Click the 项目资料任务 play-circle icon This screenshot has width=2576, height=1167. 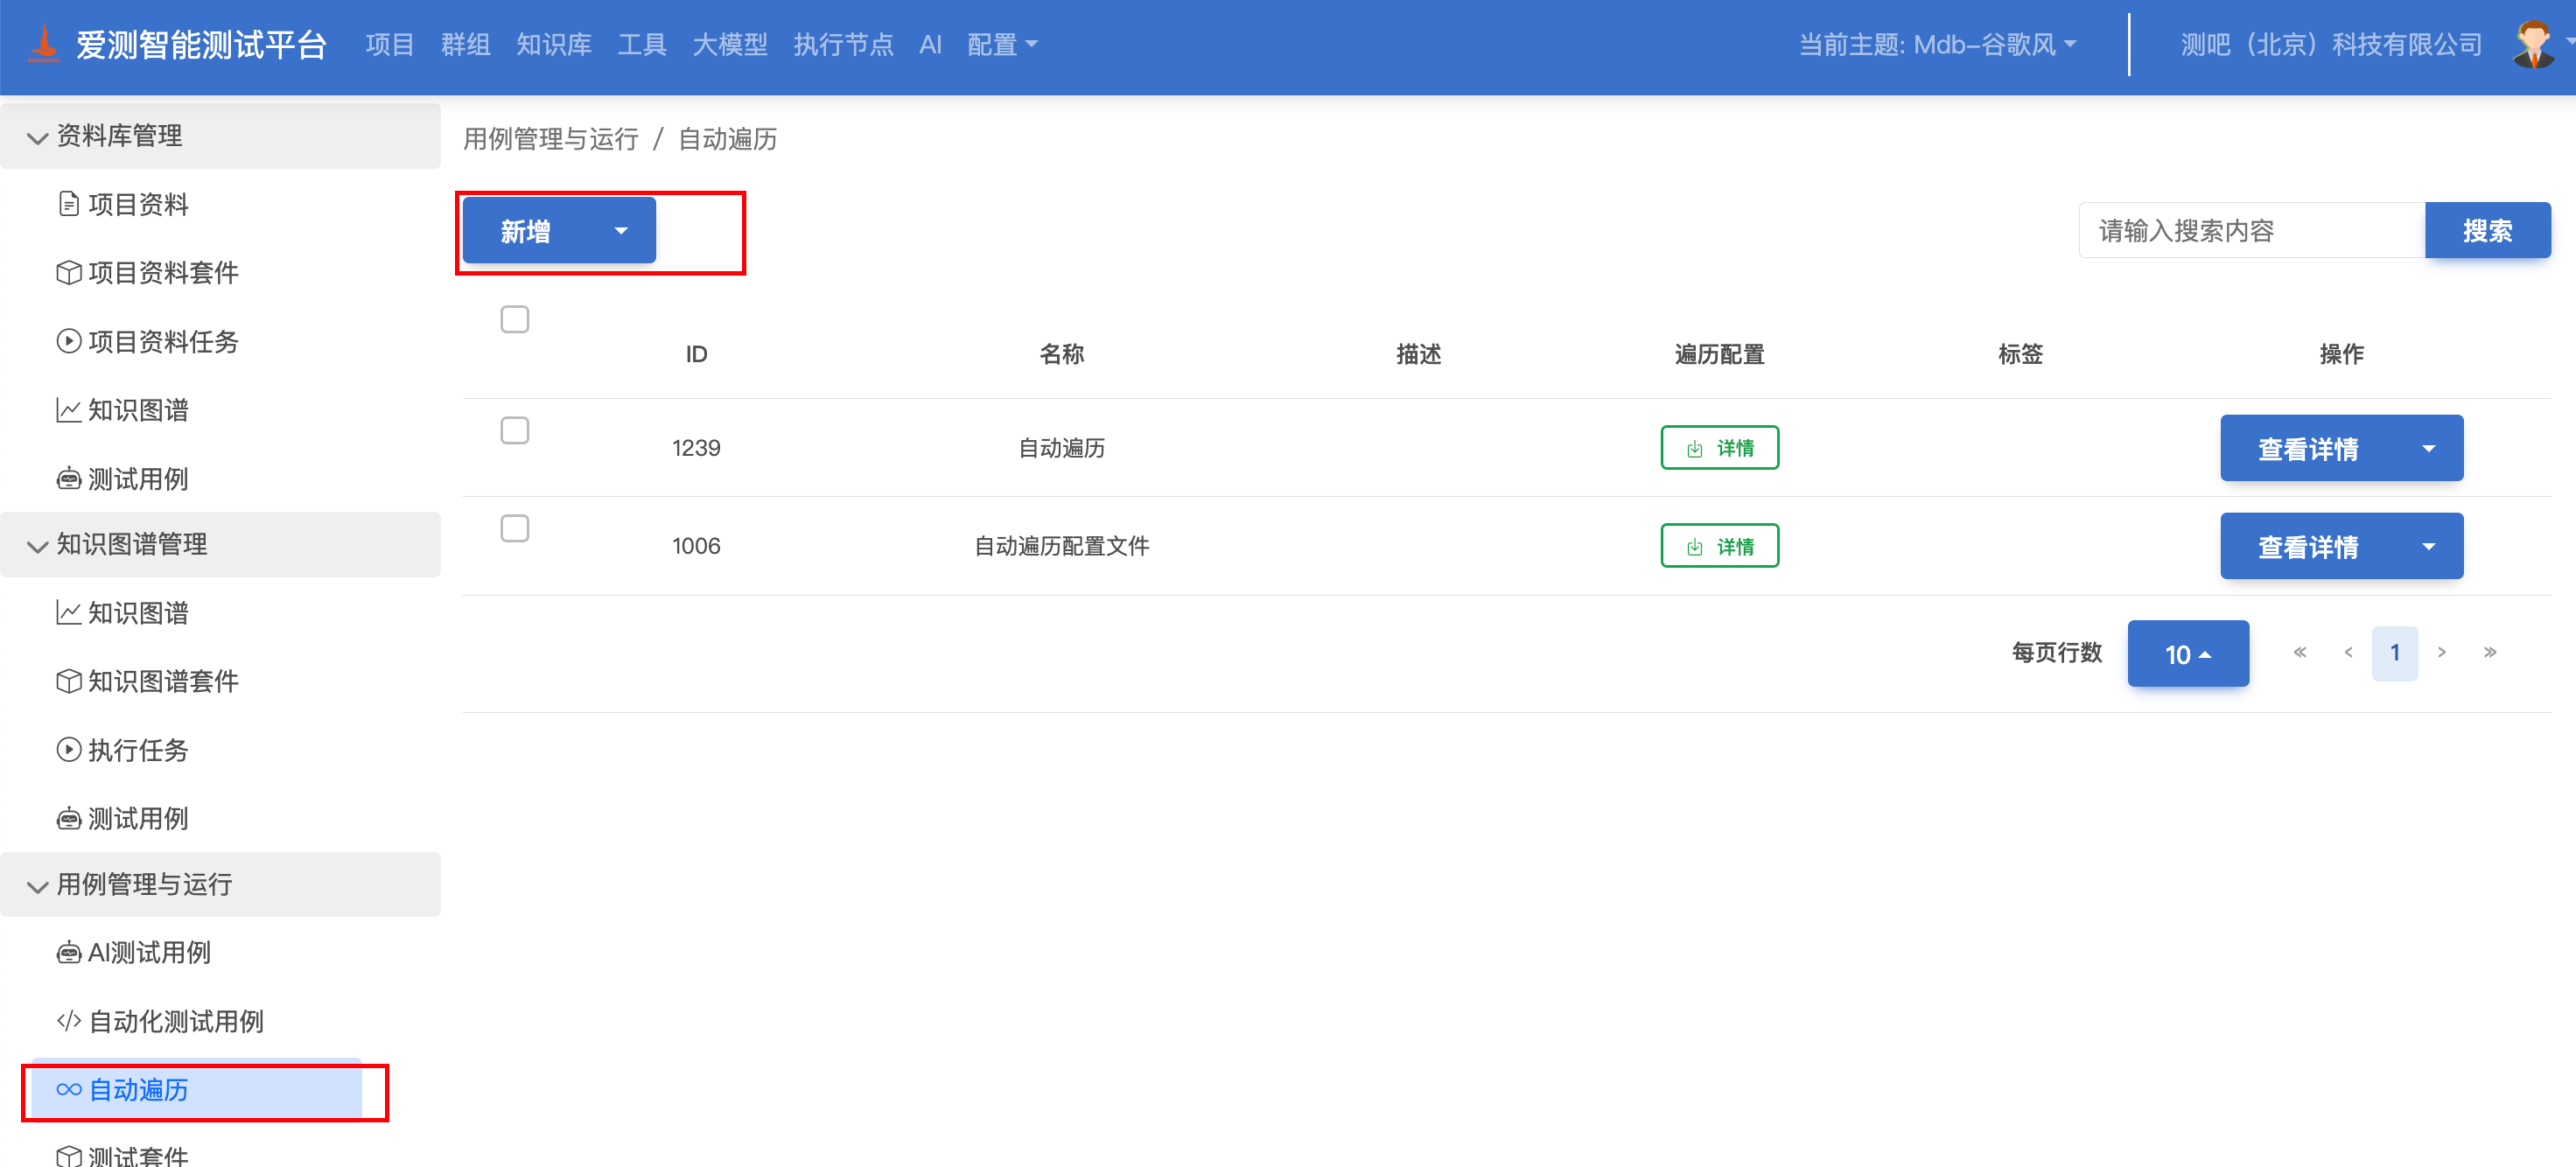(68, 341)
